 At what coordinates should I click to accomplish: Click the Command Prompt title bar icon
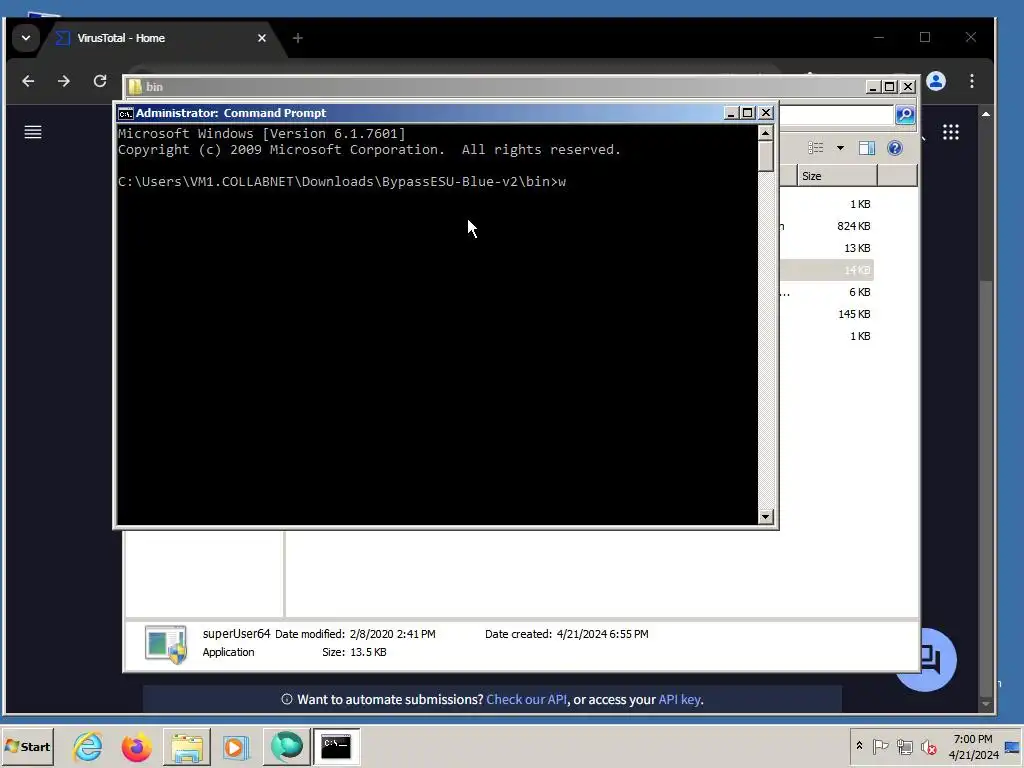(125, 113)
